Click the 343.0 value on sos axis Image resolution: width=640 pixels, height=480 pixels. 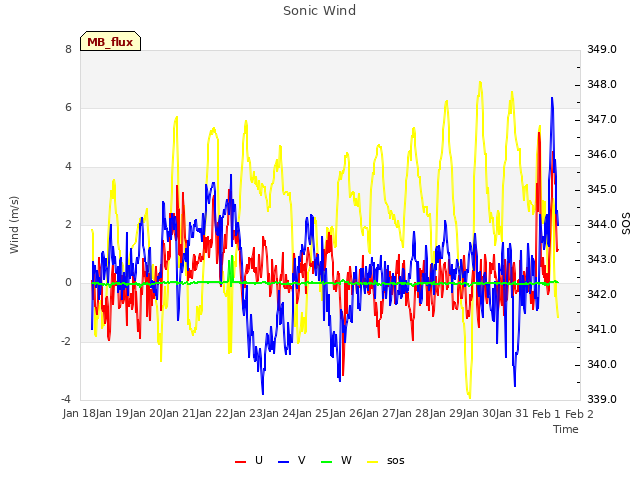tap(602, 260)
